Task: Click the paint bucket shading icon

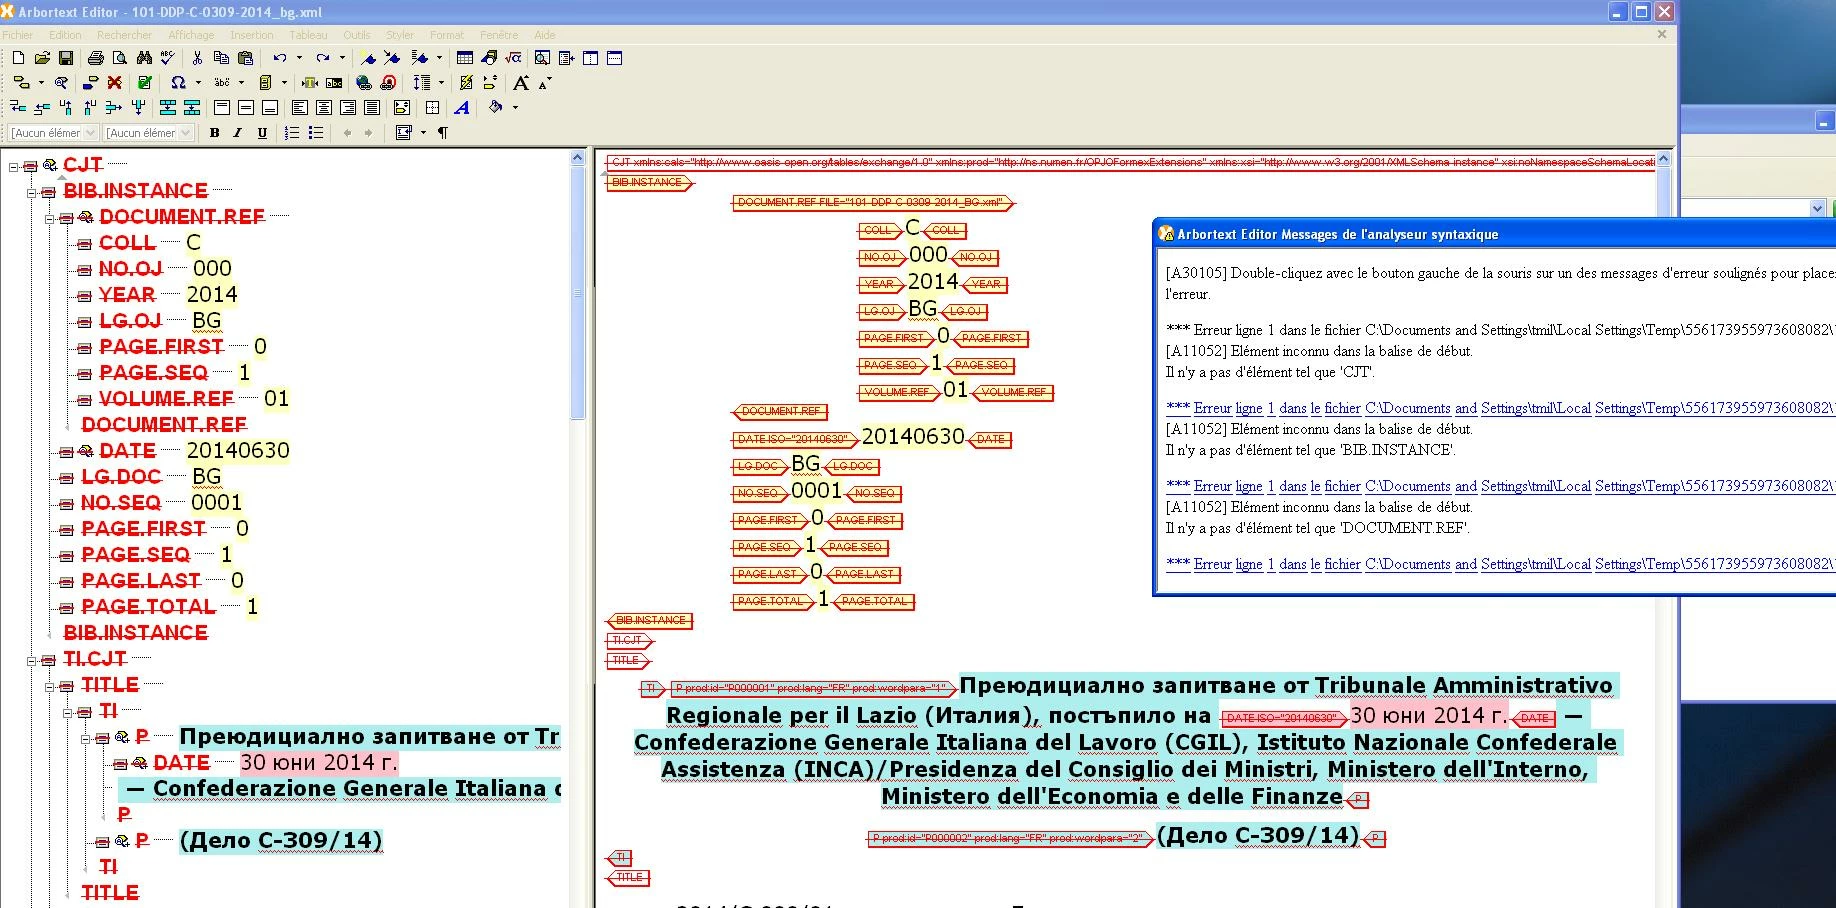Action: coord(495,107)
